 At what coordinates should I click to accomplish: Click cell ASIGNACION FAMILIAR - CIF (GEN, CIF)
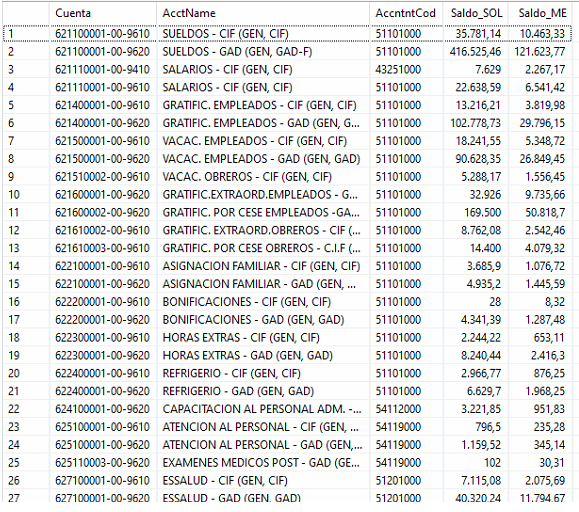(x=263, y=266)
